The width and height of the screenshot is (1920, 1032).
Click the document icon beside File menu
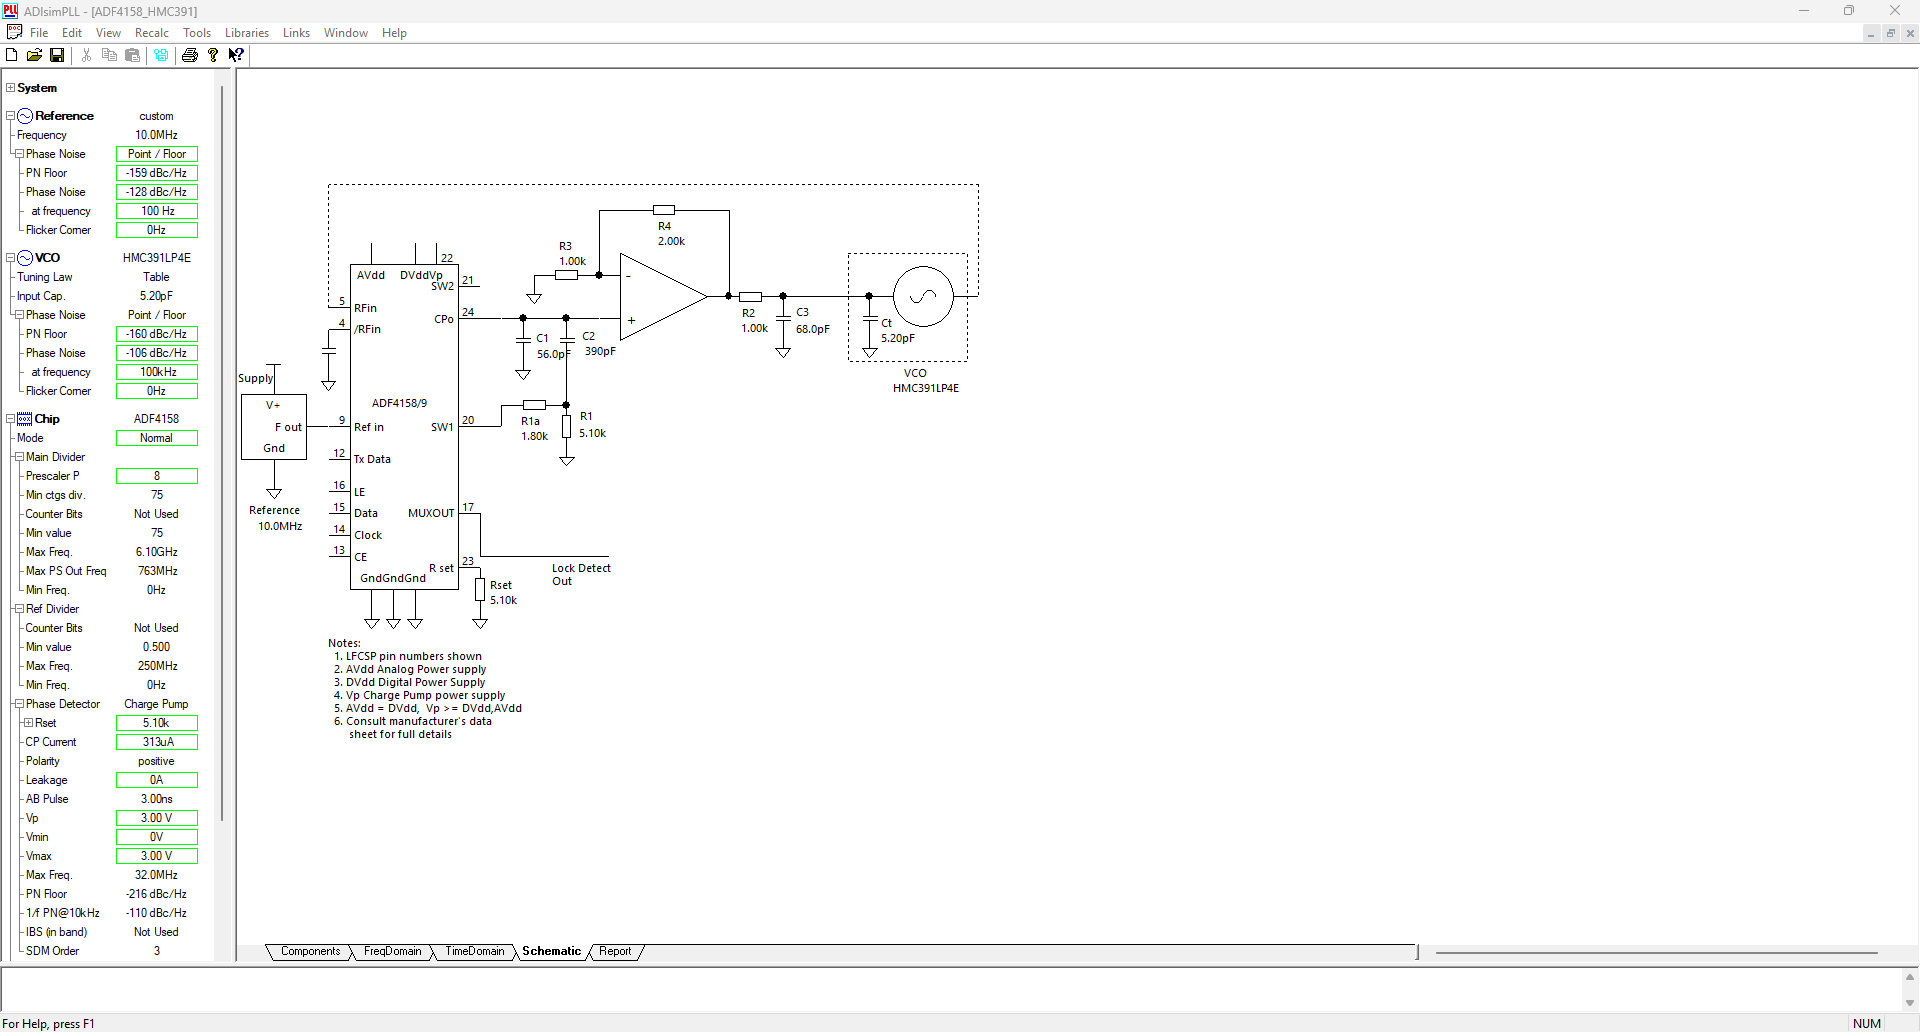(14, 32)
